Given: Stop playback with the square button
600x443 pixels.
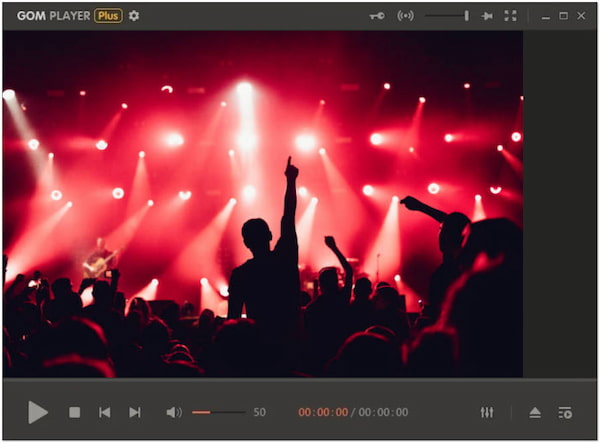Looking at the screenshot, I should 74,412.
